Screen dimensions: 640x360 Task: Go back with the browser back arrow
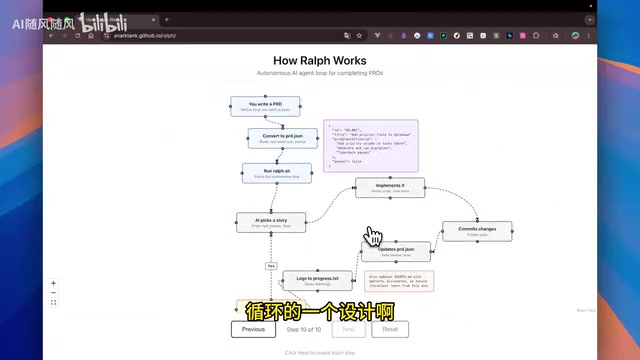tap(51, 36)
